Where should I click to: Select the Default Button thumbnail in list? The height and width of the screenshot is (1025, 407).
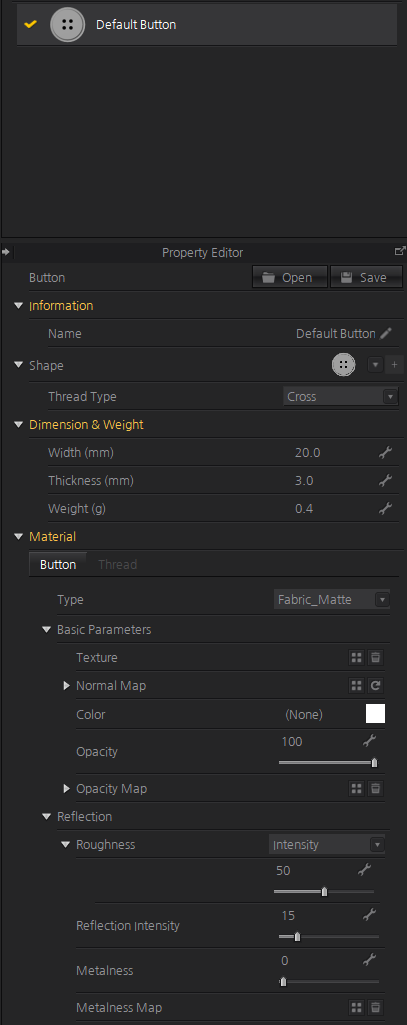[67, 25]
